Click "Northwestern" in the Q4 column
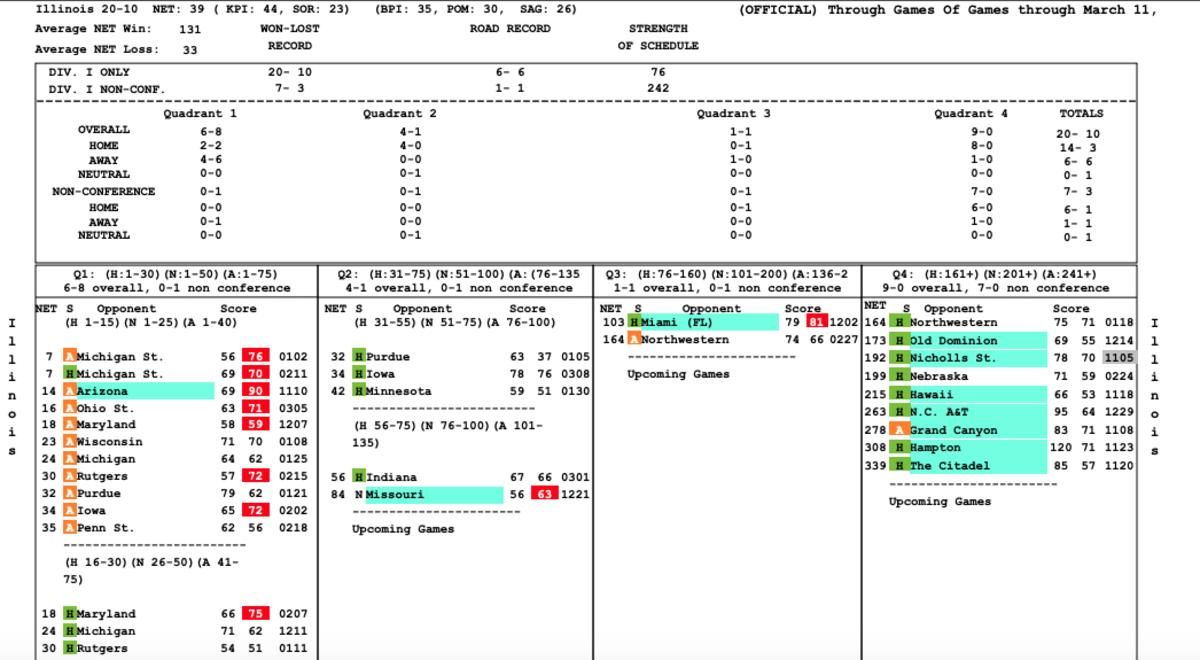 click(x=953, y=323)
